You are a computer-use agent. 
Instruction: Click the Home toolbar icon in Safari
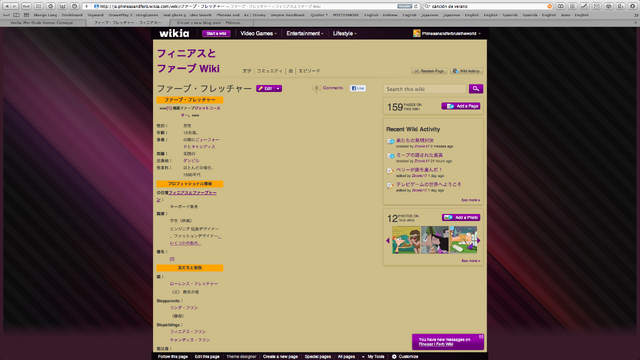[51, 6]
